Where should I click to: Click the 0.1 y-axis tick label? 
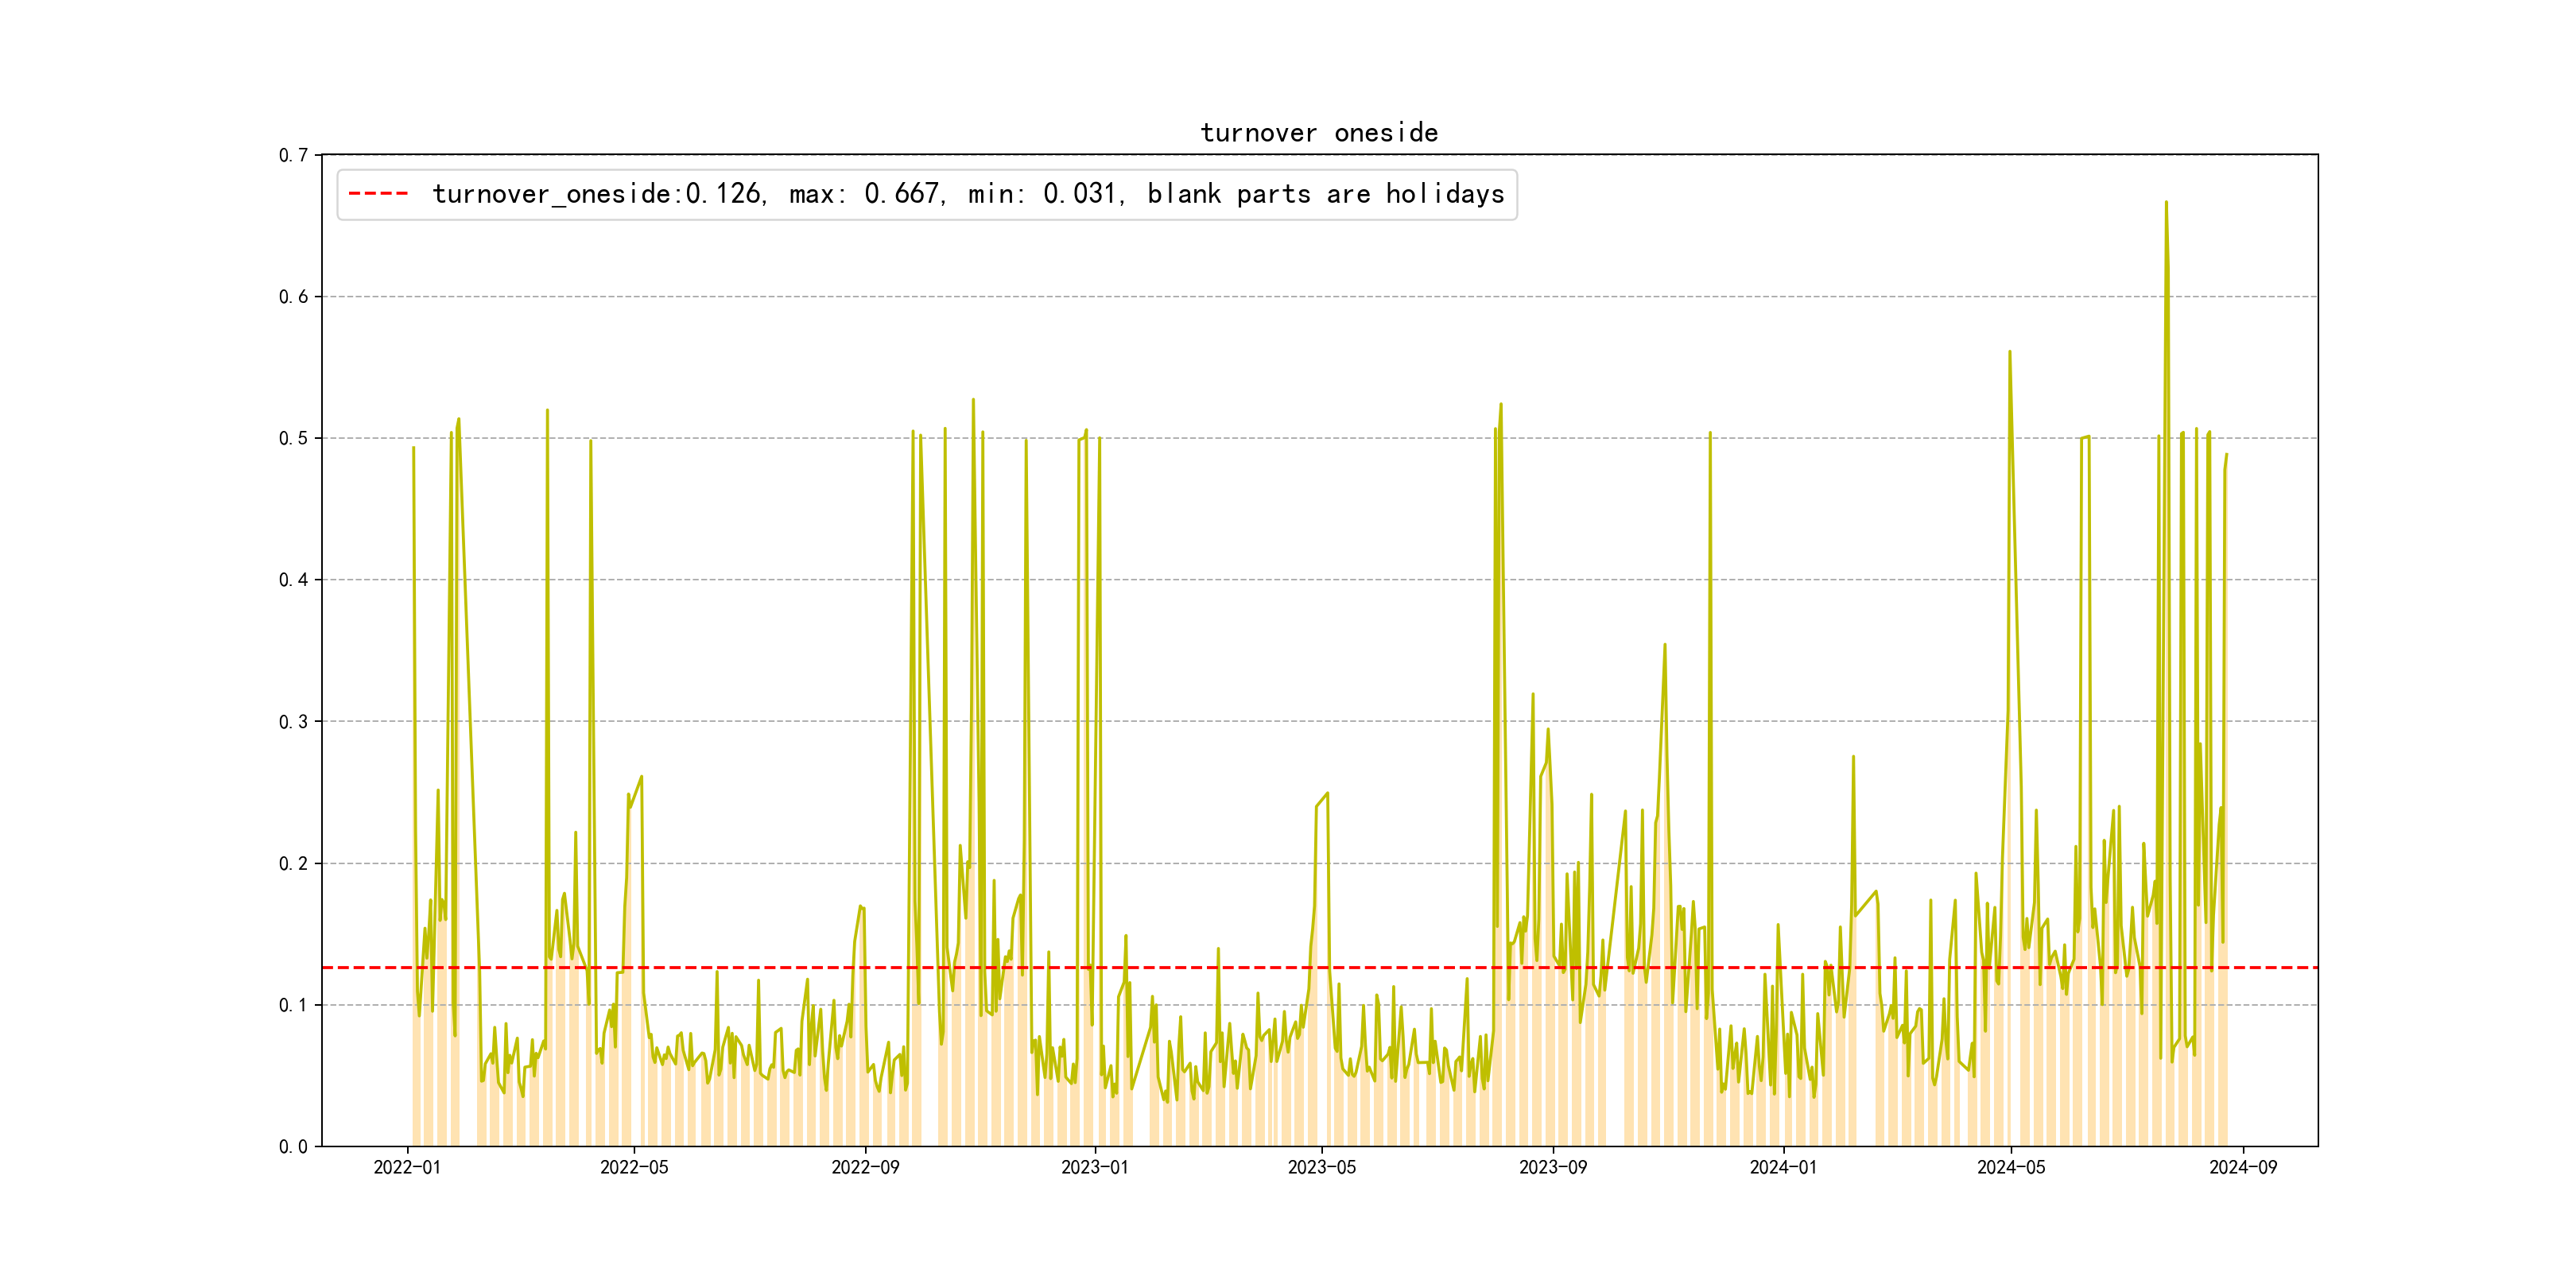[293, 1005]
